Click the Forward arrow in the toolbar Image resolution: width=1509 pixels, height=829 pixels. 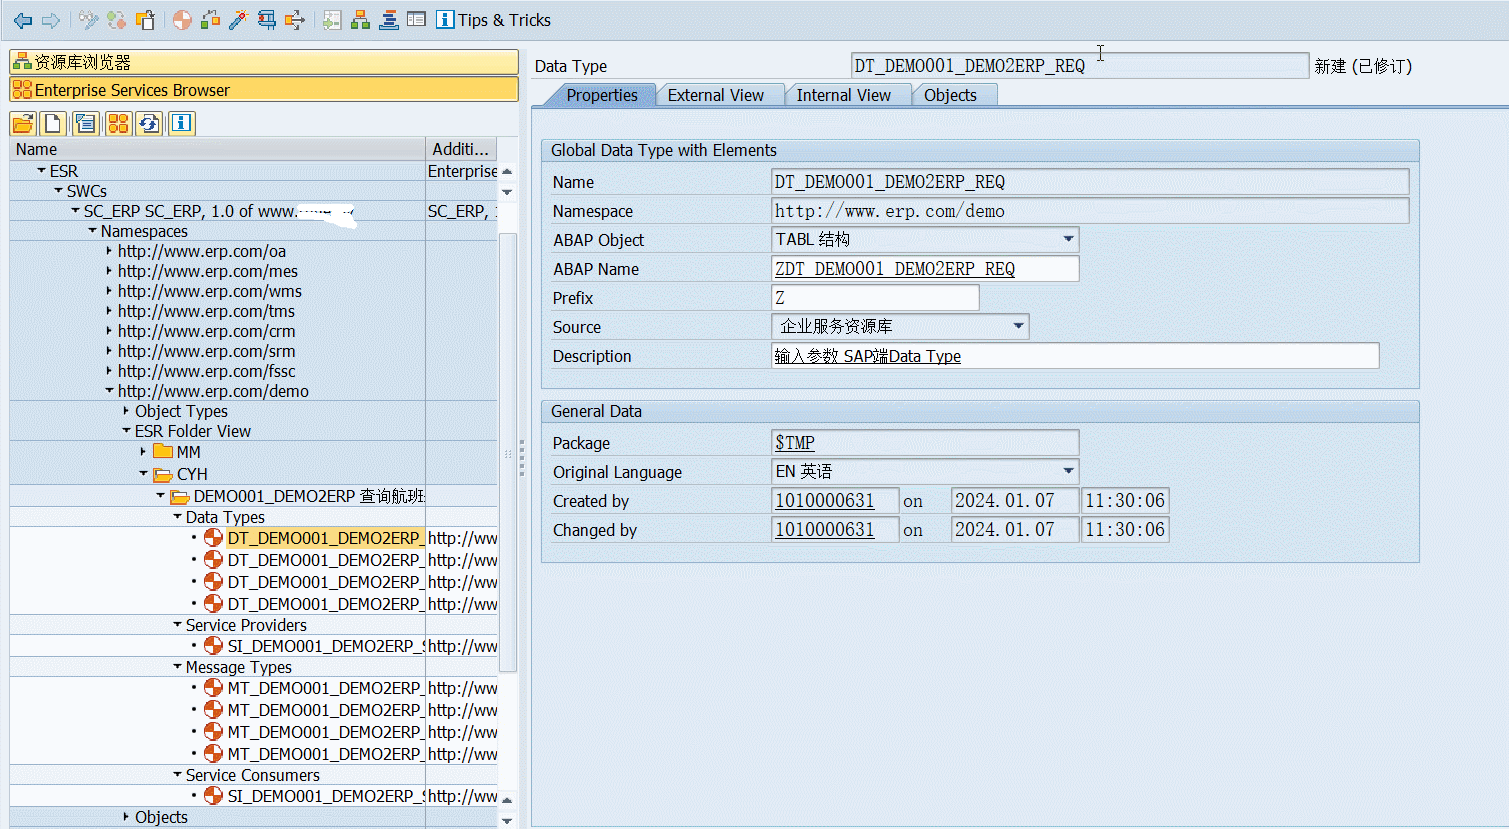click(x=51, y=20)
